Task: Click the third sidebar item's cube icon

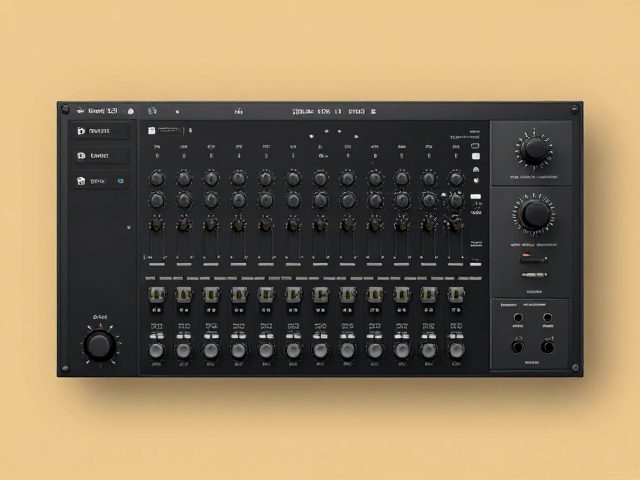Action: pyautogui.click(x=81, y=181)
